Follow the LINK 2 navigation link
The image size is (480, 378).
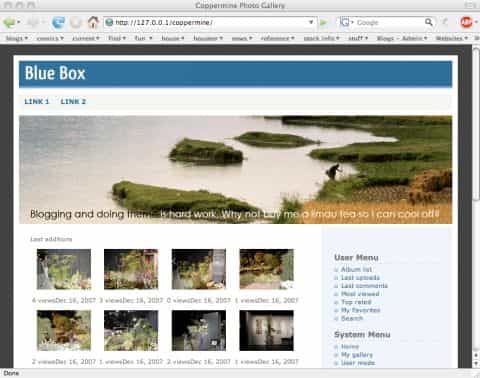[73, 102]
